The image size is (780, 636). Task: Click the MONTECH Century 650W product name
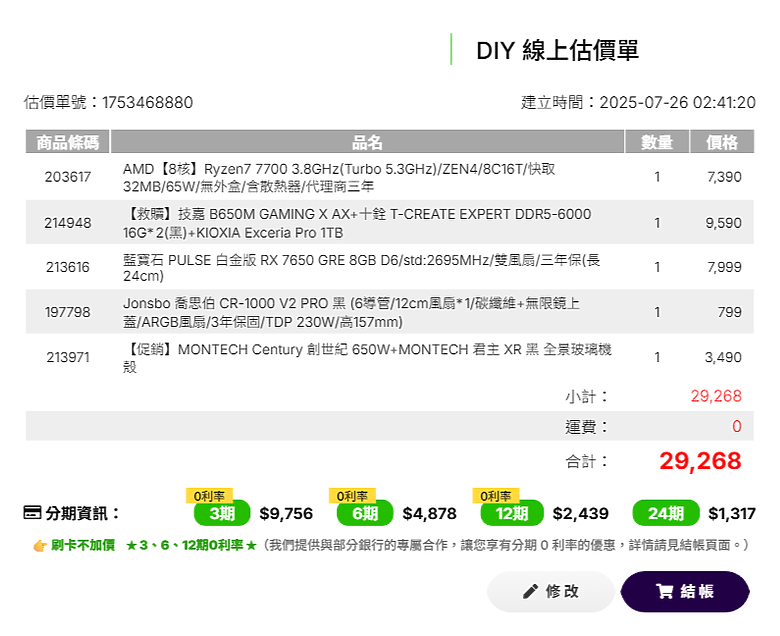point(367,358)
